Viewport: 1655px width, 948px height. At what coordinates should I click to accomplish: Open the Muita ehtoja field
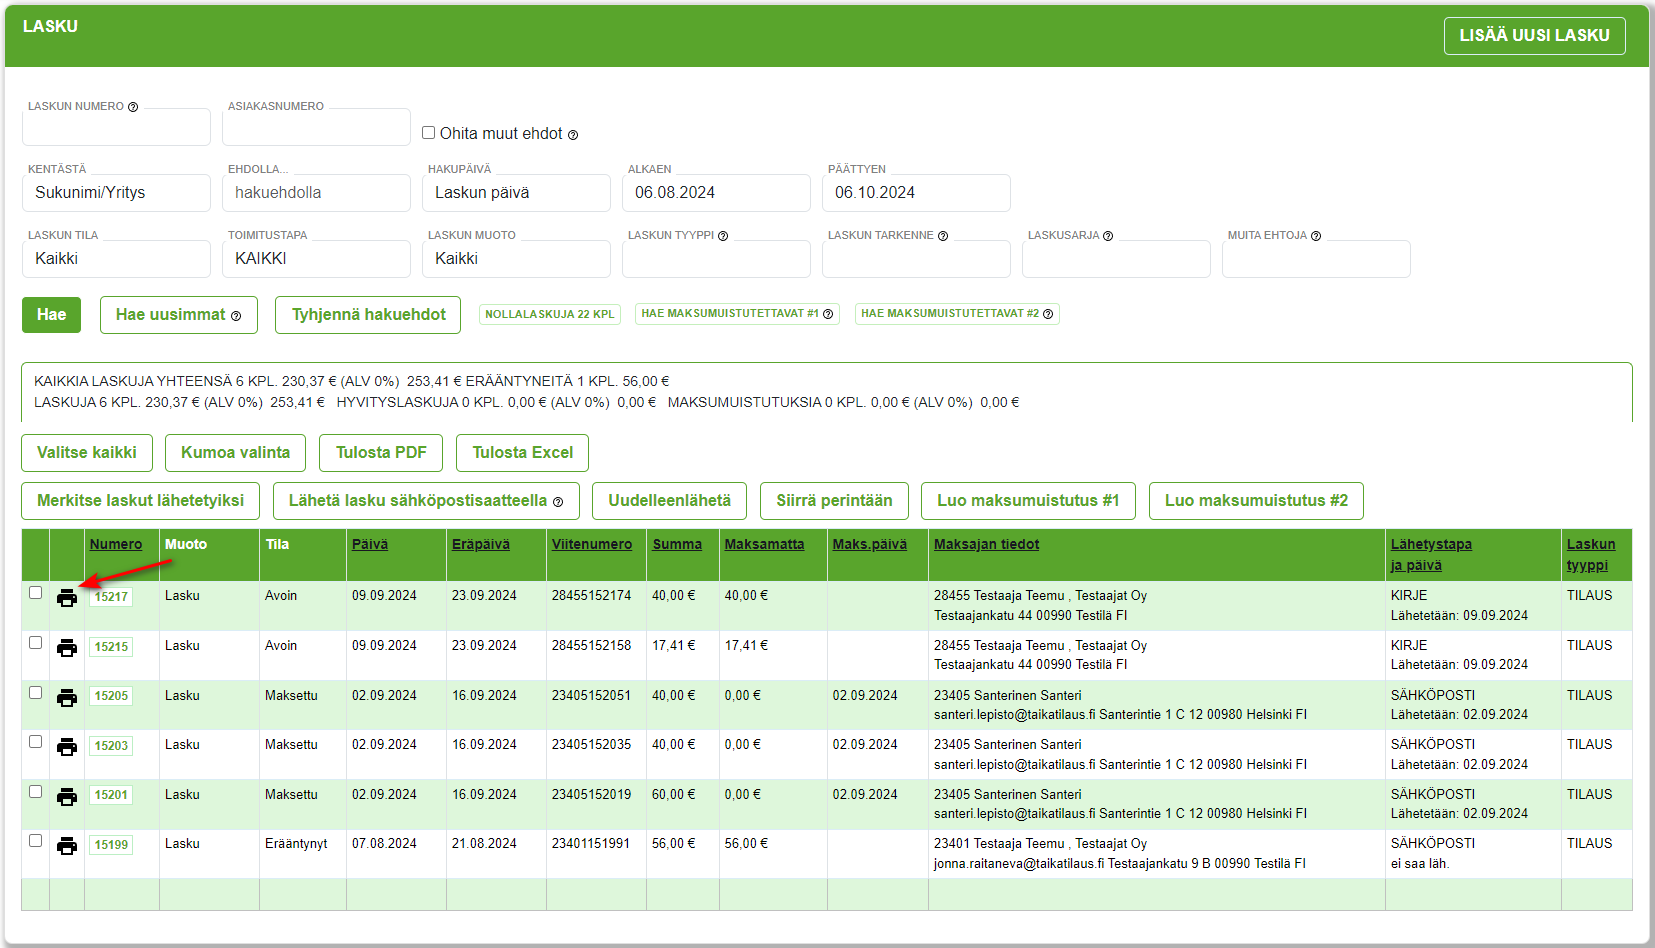(1316, 259)
